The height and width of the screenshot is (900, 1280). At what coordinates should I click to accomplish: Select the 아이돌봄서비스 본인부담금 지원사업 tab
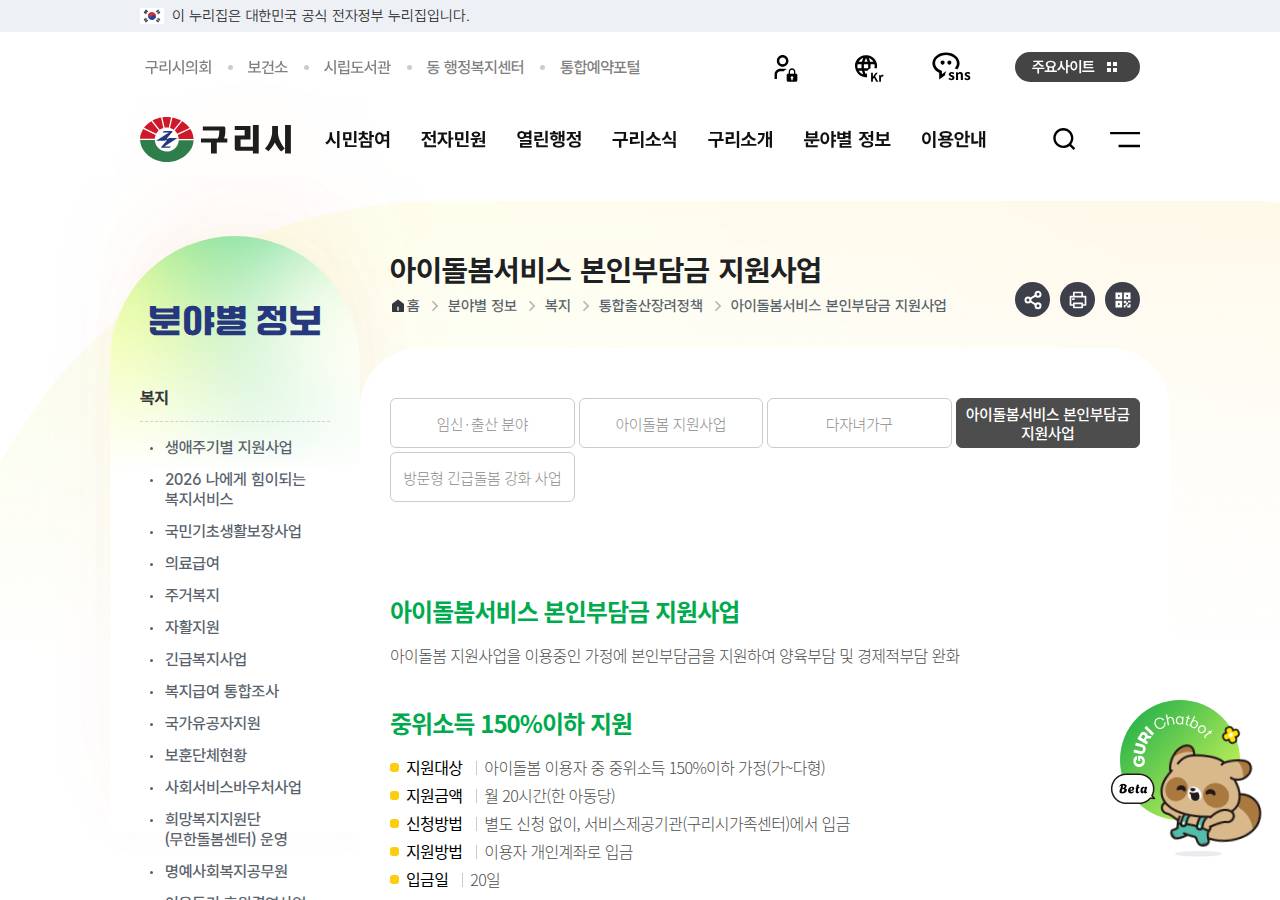(x=1048, y=423)
